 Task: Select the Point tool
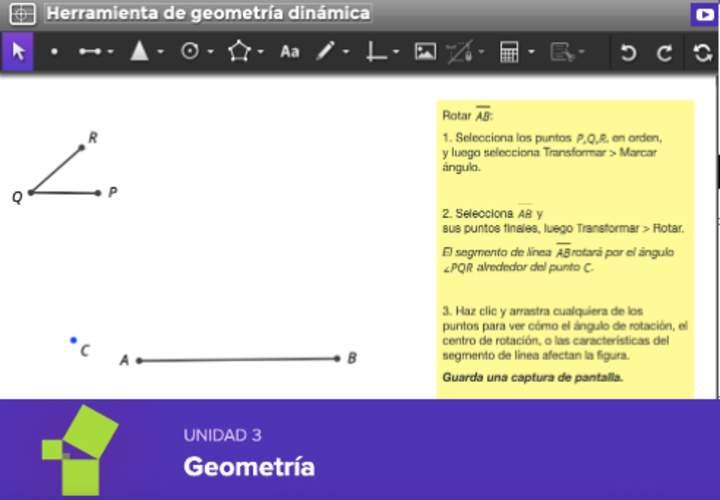pos(54,53)
